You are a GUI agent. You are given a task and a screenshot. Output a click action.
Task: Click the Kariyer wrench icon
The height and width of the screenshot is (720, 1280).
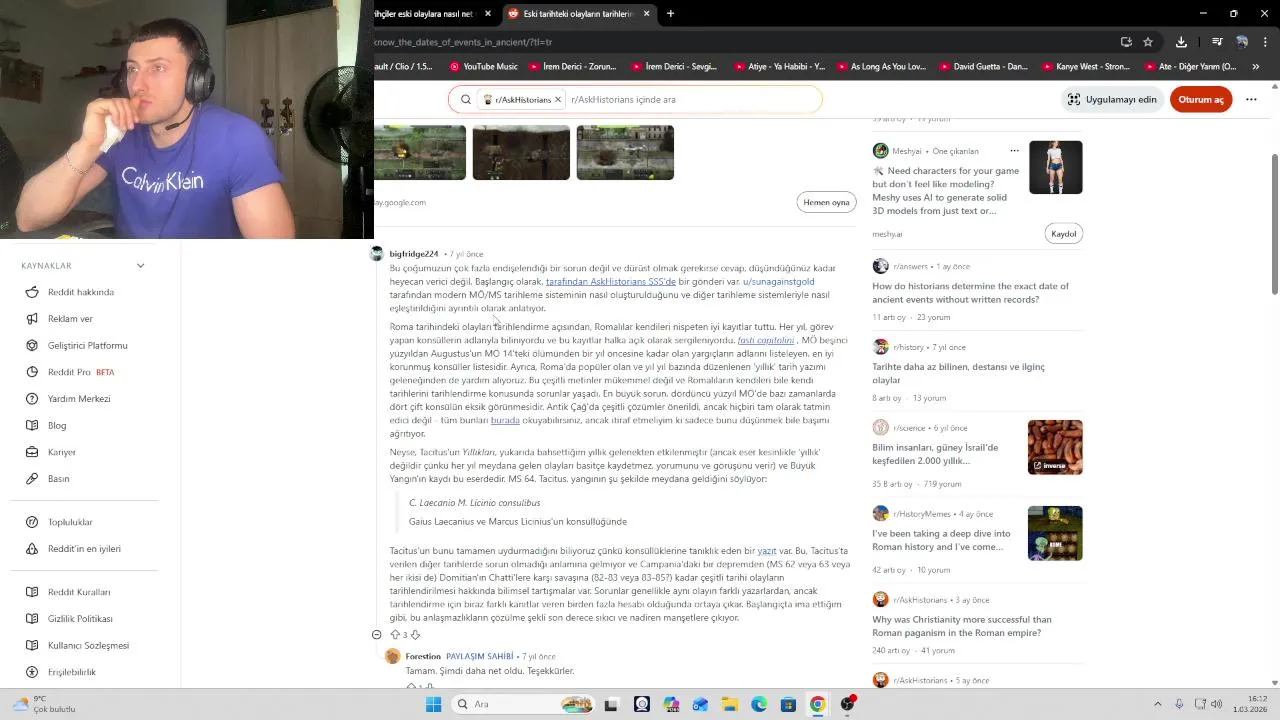(33, 452)
